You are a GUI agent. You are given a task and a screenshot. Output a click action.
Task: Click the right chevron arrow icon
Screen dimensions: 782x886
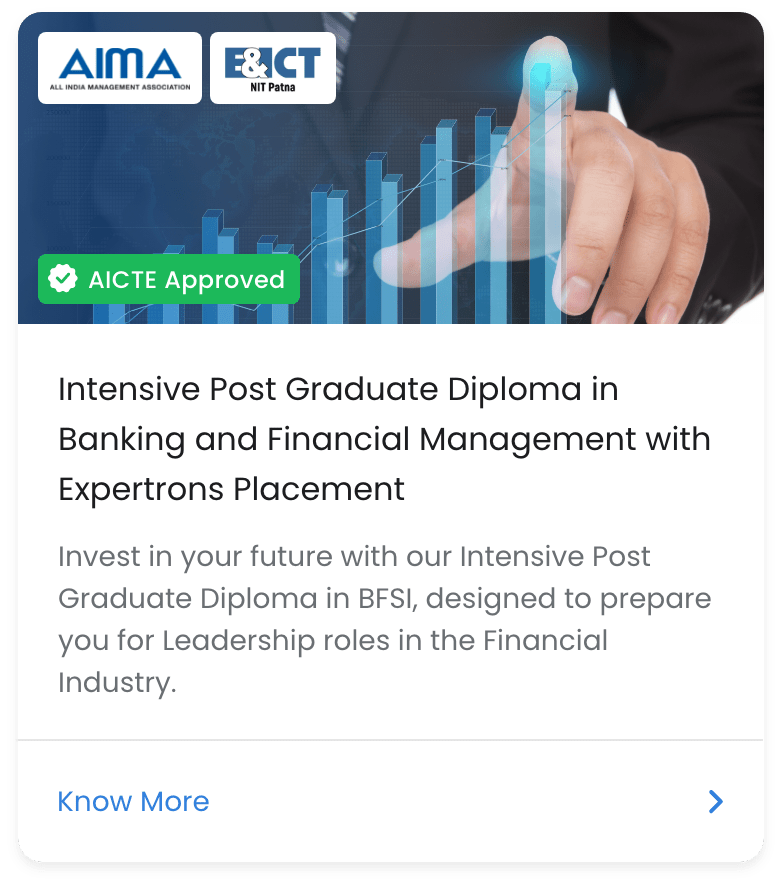[x=715, y=801]
